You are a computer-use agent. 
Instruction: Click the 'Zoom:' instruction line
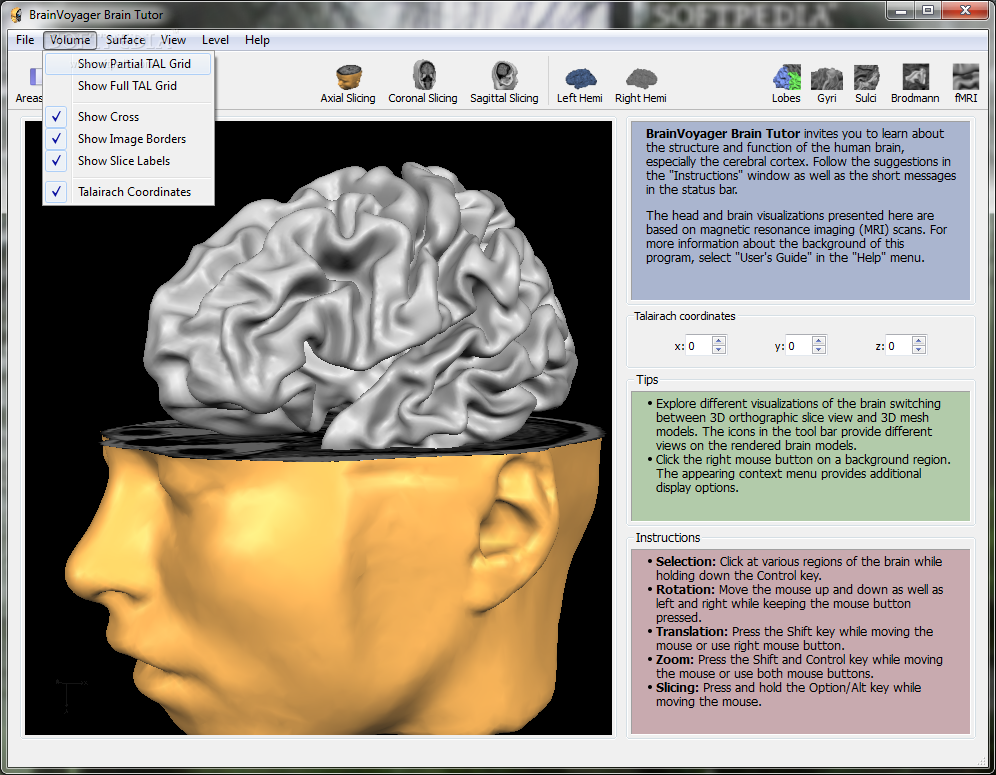(798, 666)
